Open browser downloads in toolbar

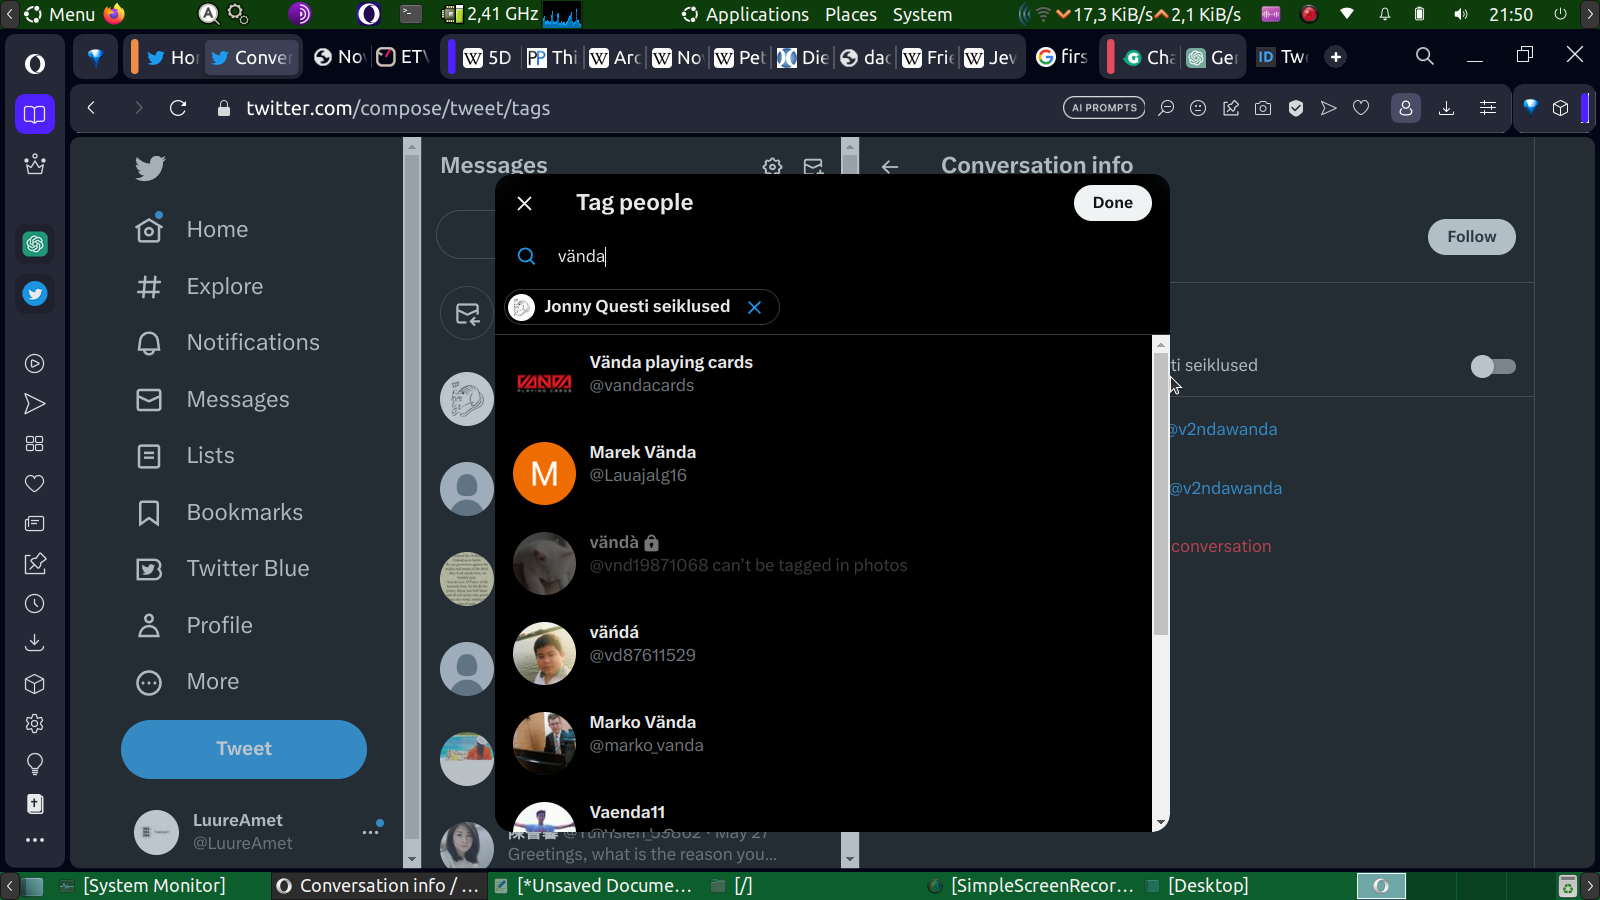(1446, 108)
